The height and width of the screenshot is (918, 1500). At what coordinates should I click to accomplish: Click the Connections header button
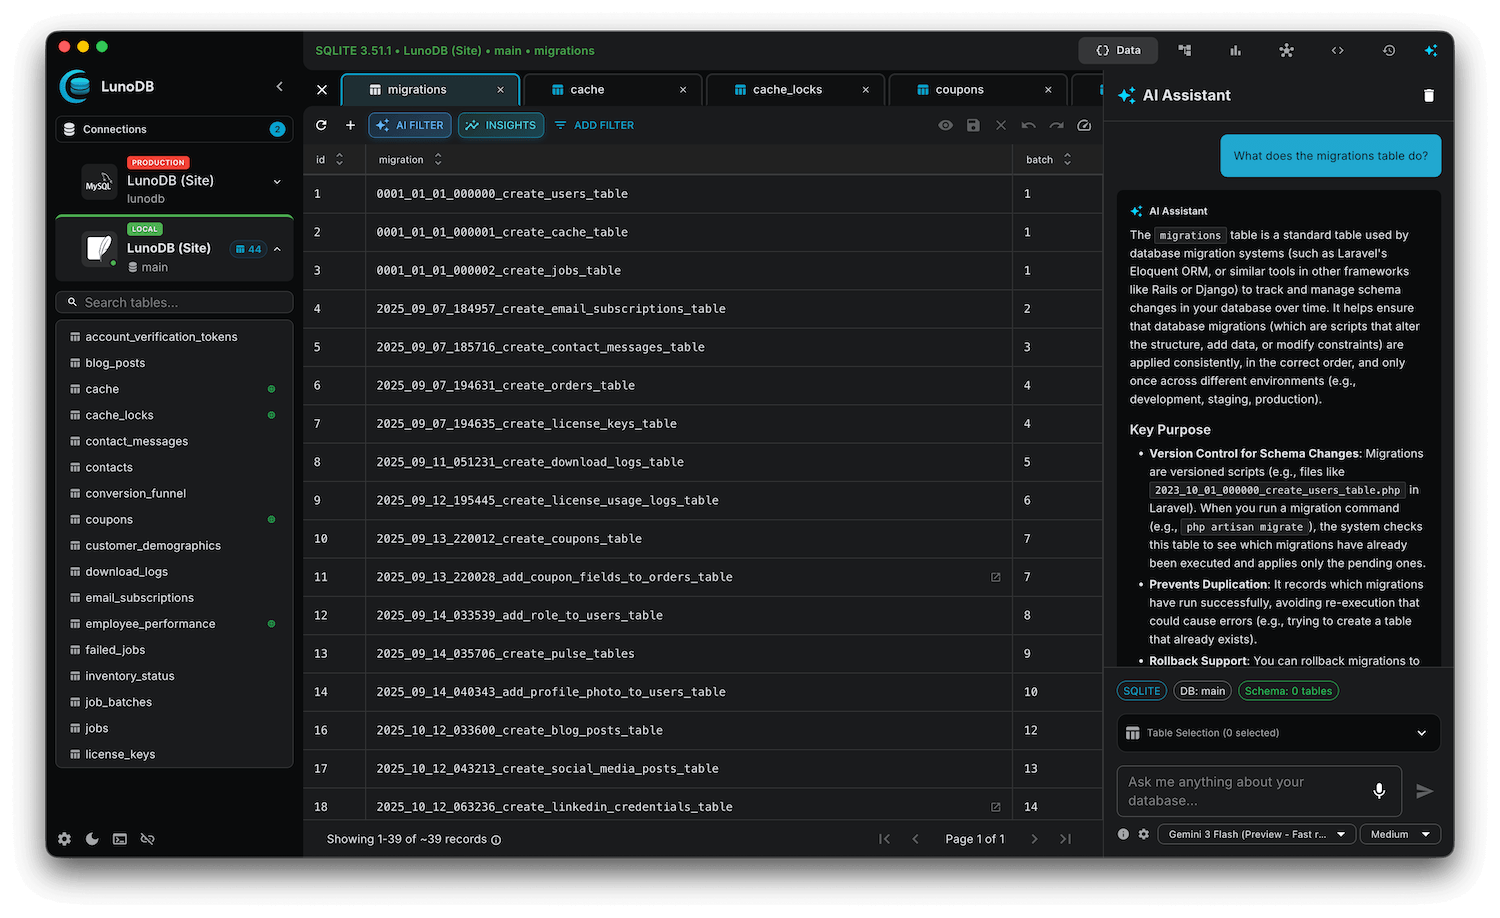(x=174, y=129)
